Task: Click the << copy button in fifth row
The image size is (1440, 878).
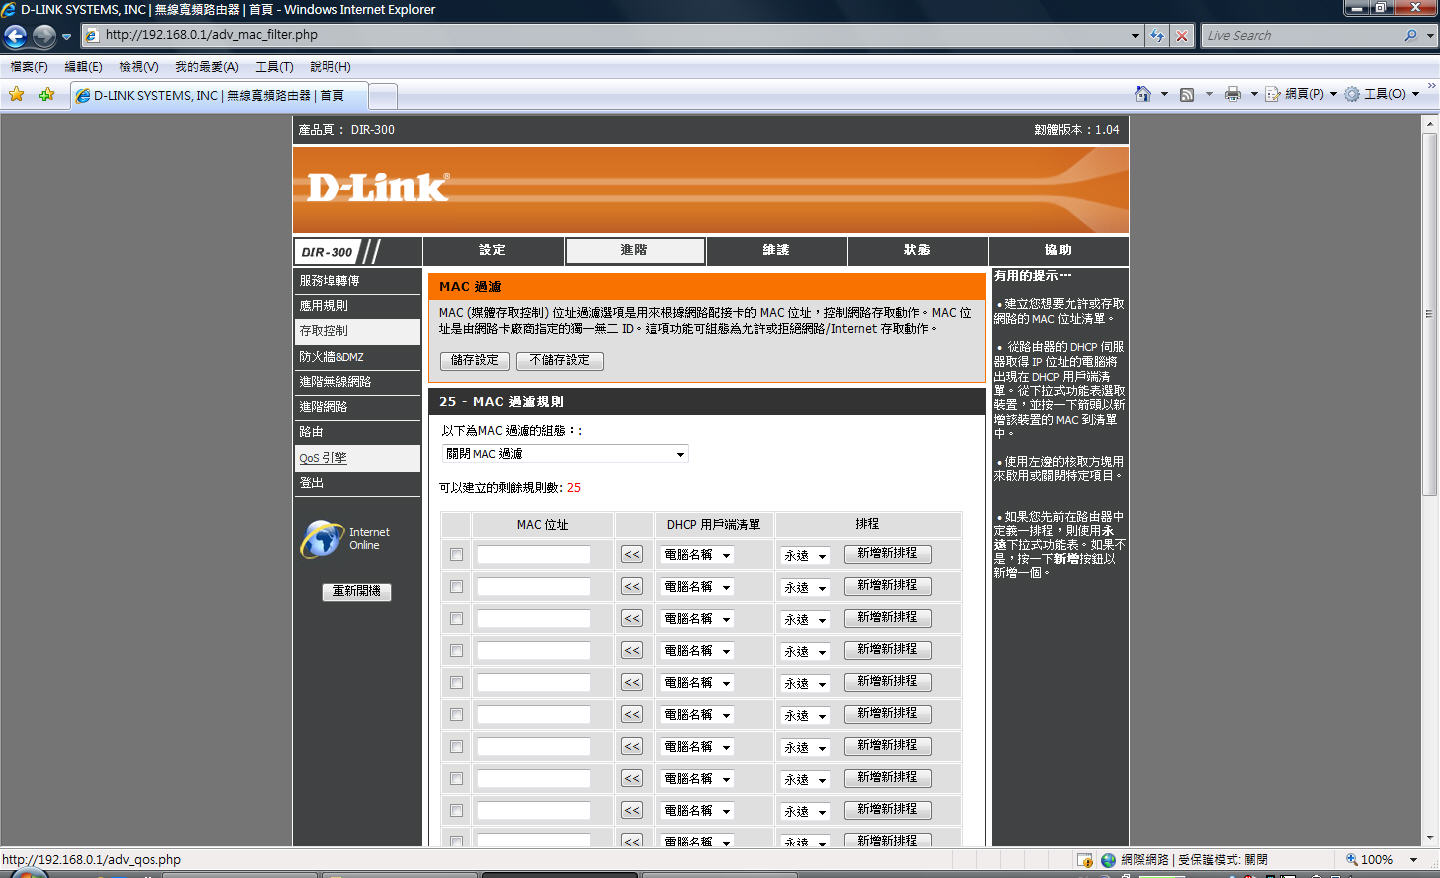Action: tap(632, 682)
